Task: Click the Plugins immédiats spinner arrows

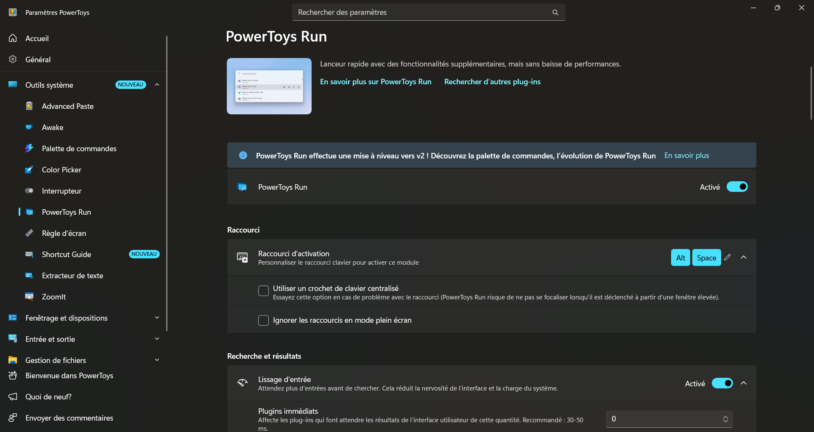Action: point(725,419)
